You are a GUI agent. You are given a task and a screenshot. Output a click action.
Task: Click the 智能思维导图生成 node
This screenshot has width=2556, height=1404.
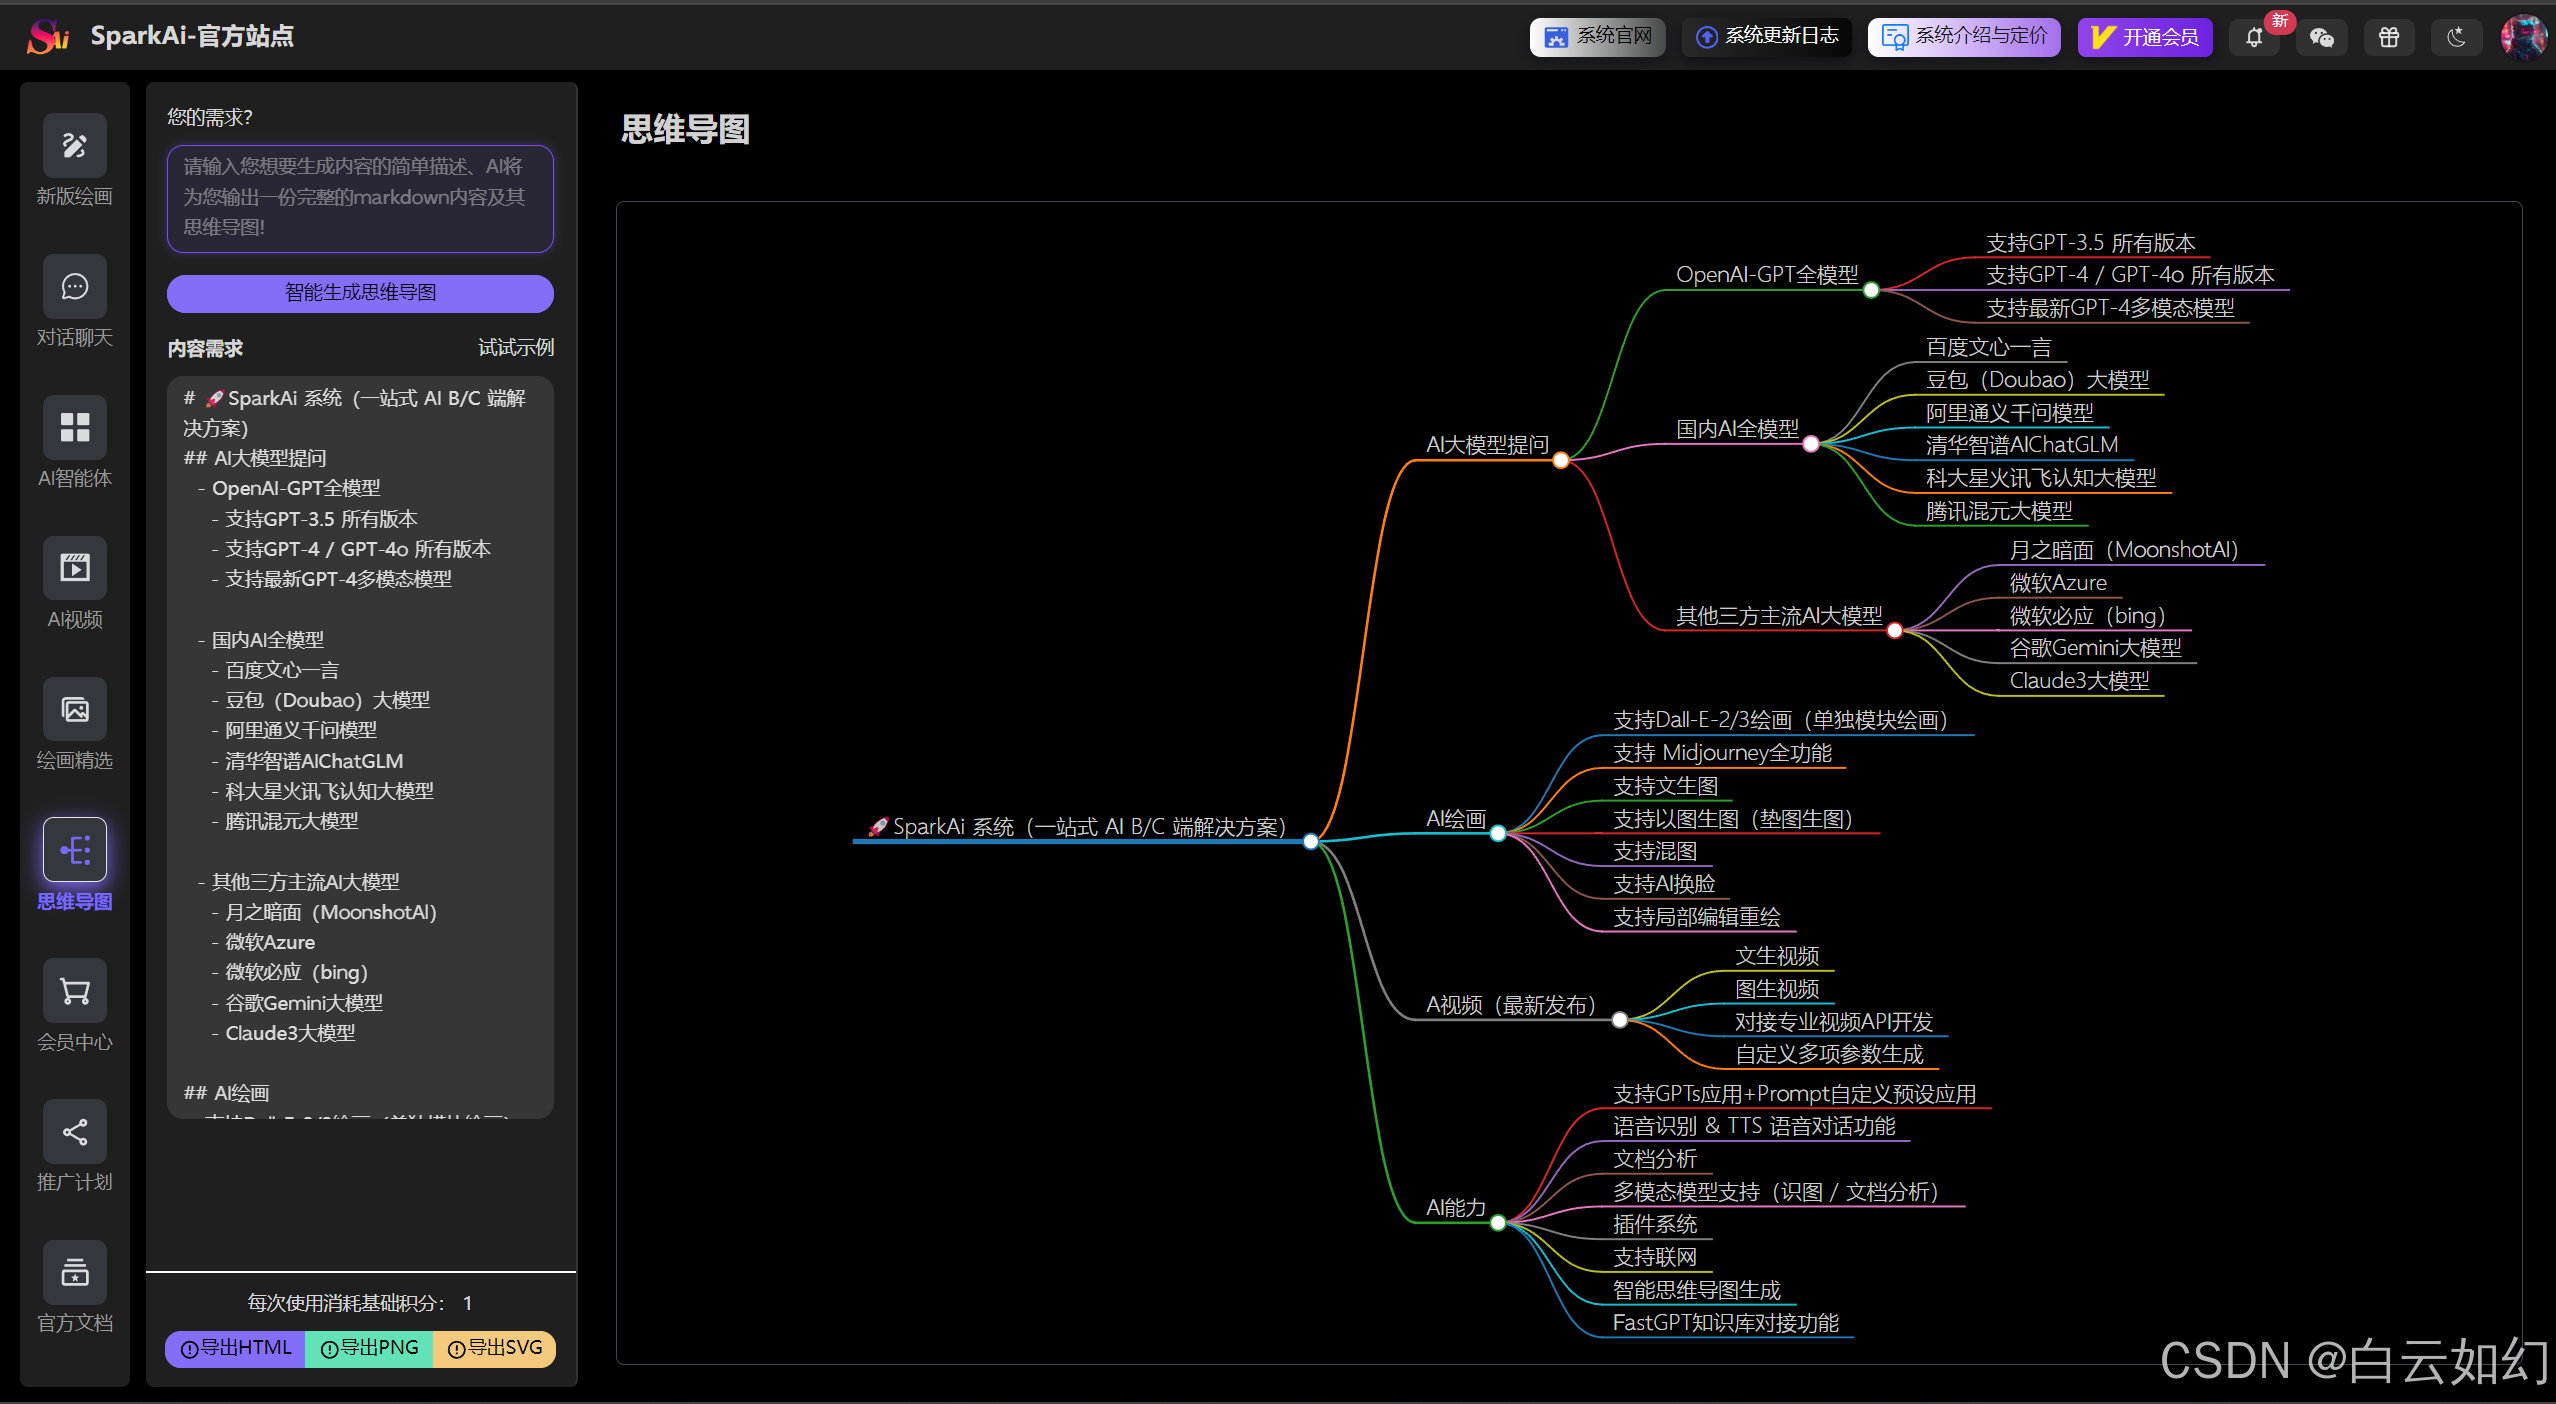[x=1697, y=1290]
